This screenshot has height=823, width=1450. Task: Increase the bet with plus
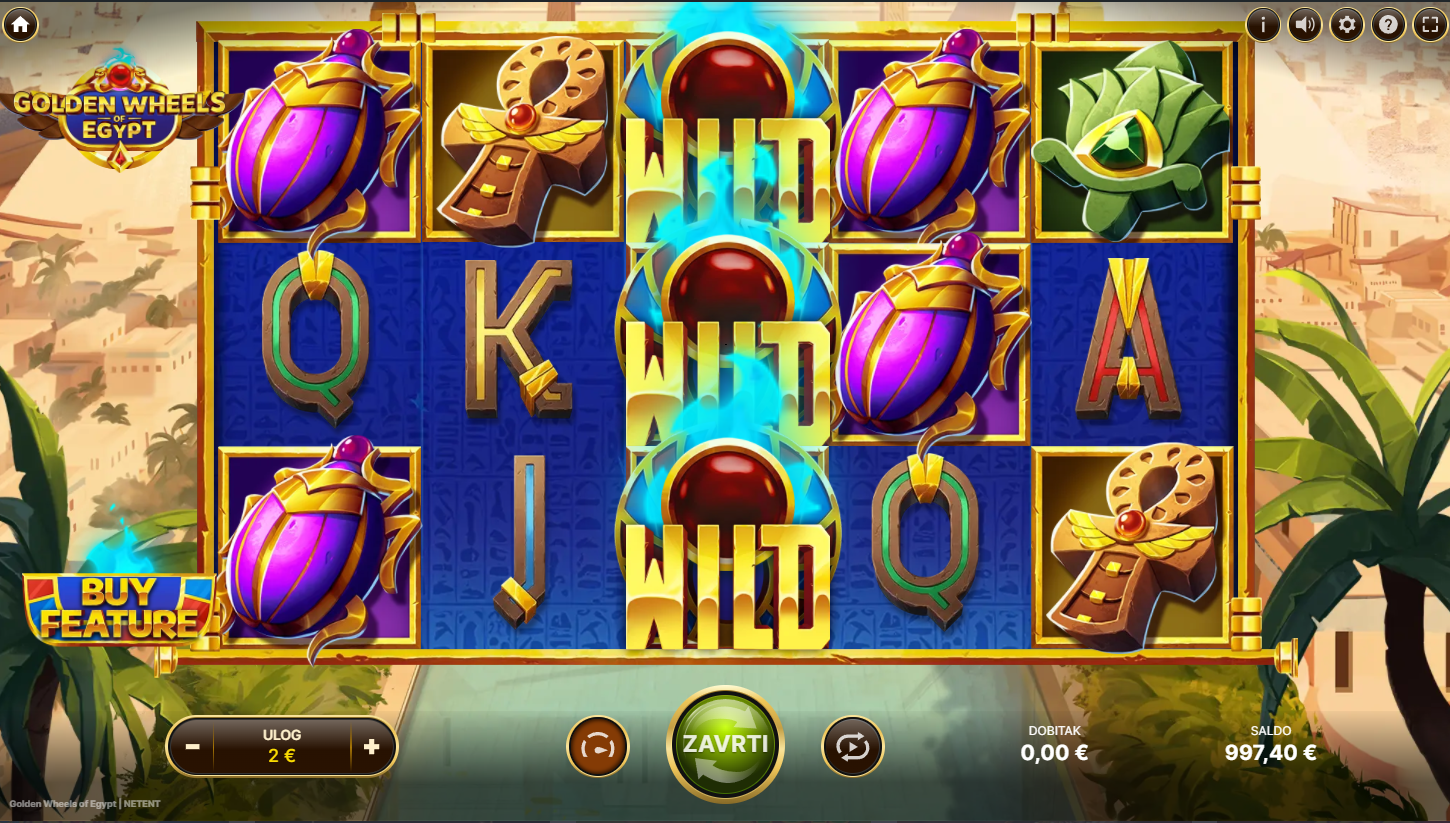(x=372, y=747)
